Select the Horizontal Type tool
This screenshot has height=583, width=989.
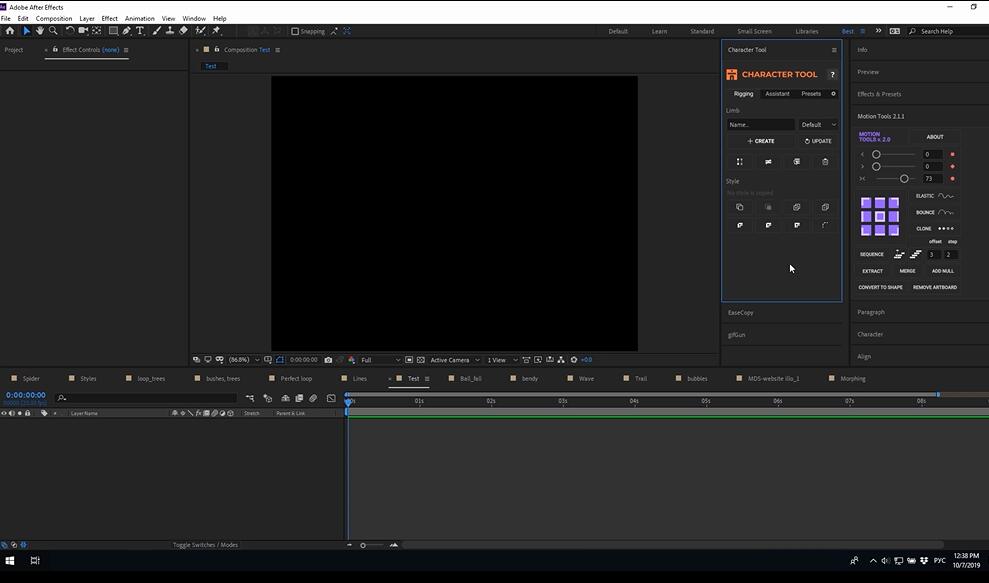[x=140, y=30]
